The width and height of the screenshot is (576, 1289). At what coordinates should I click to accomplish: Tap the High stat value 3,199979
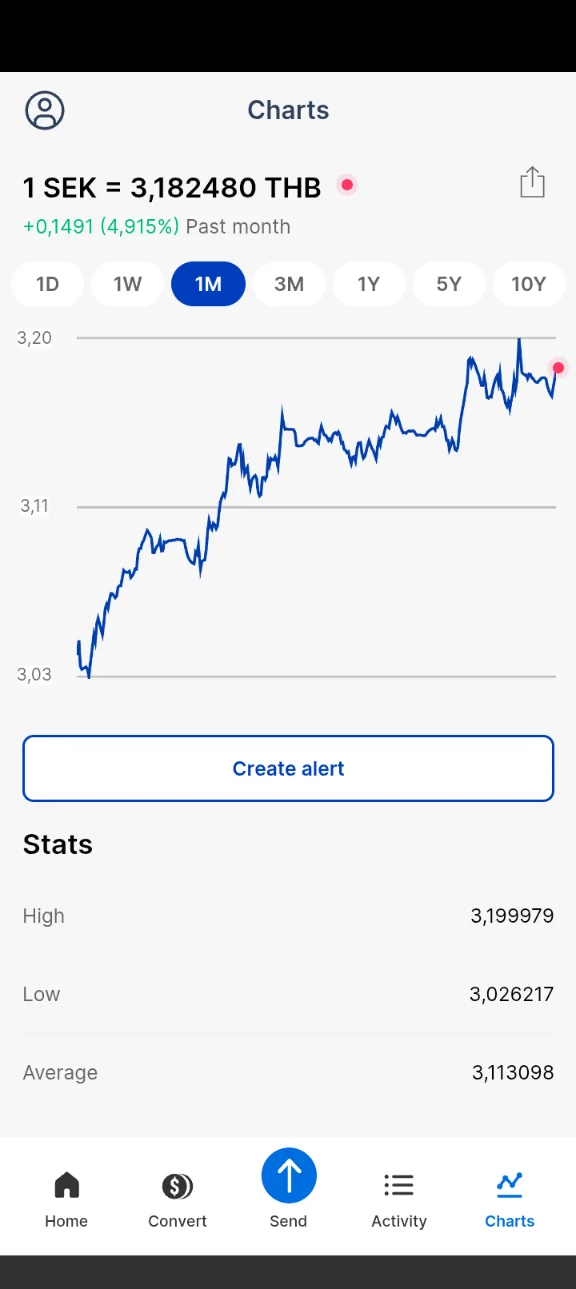pyautogui.click(x=512, y=916)
